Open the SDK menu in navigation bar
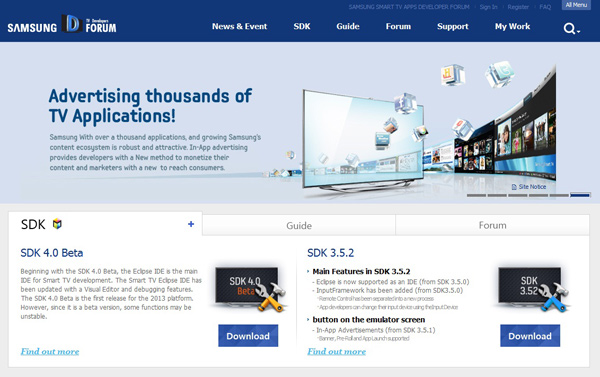Viewport: 600px width, 377px height. pos(302,26)
